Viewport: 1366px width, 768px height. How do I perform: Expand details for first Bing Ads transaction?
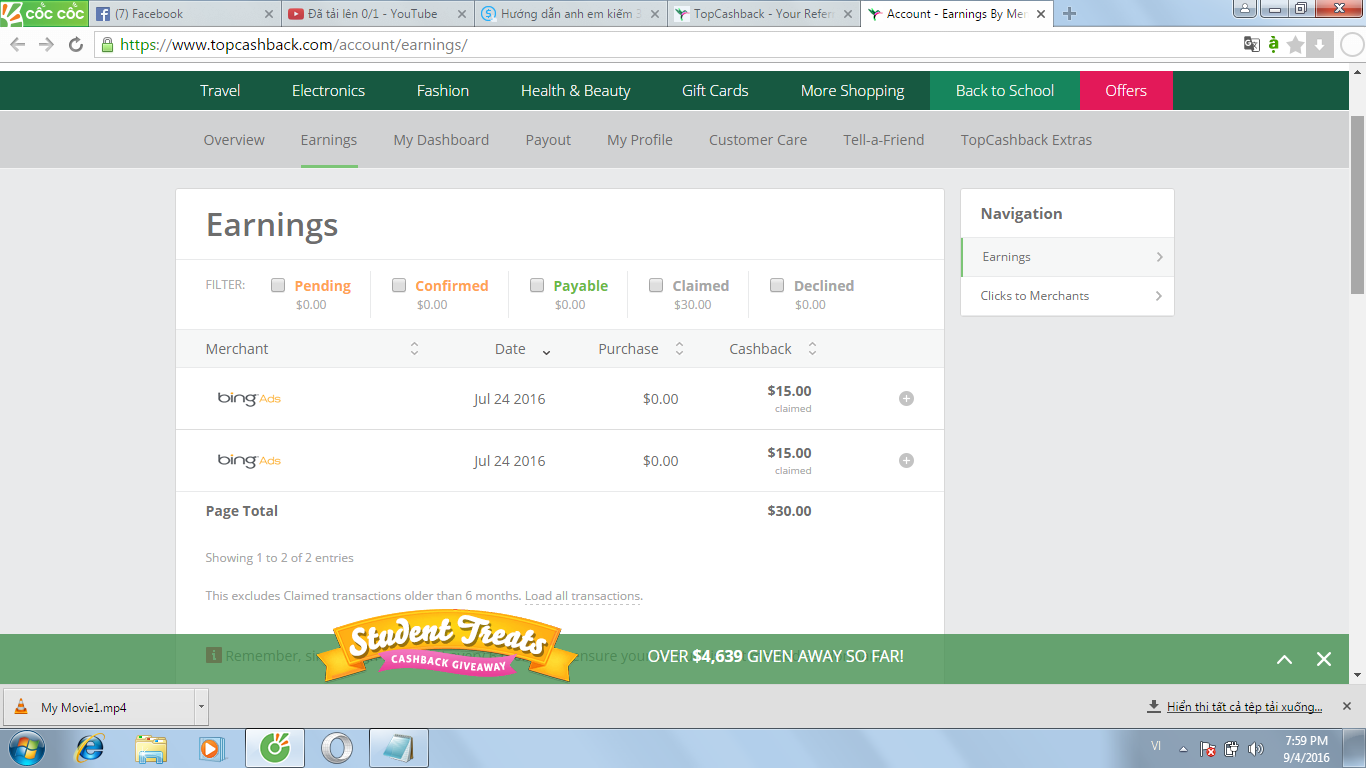(x=906, y=398)
